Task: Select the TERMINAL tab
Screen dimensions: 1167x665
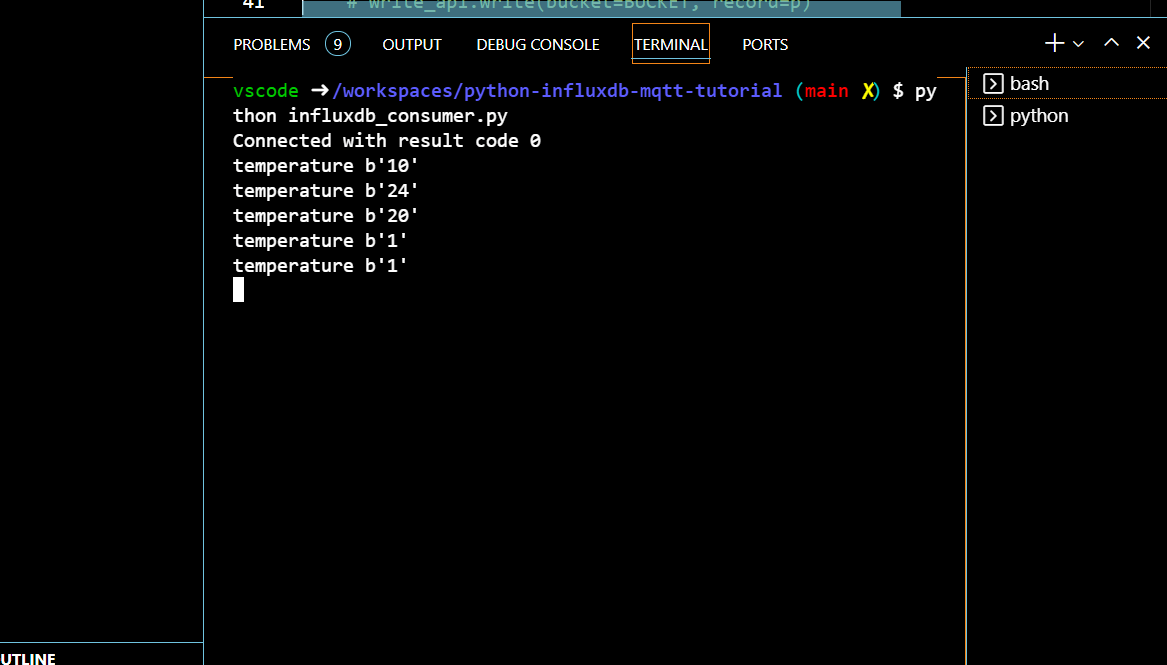Action: point(670,44)
